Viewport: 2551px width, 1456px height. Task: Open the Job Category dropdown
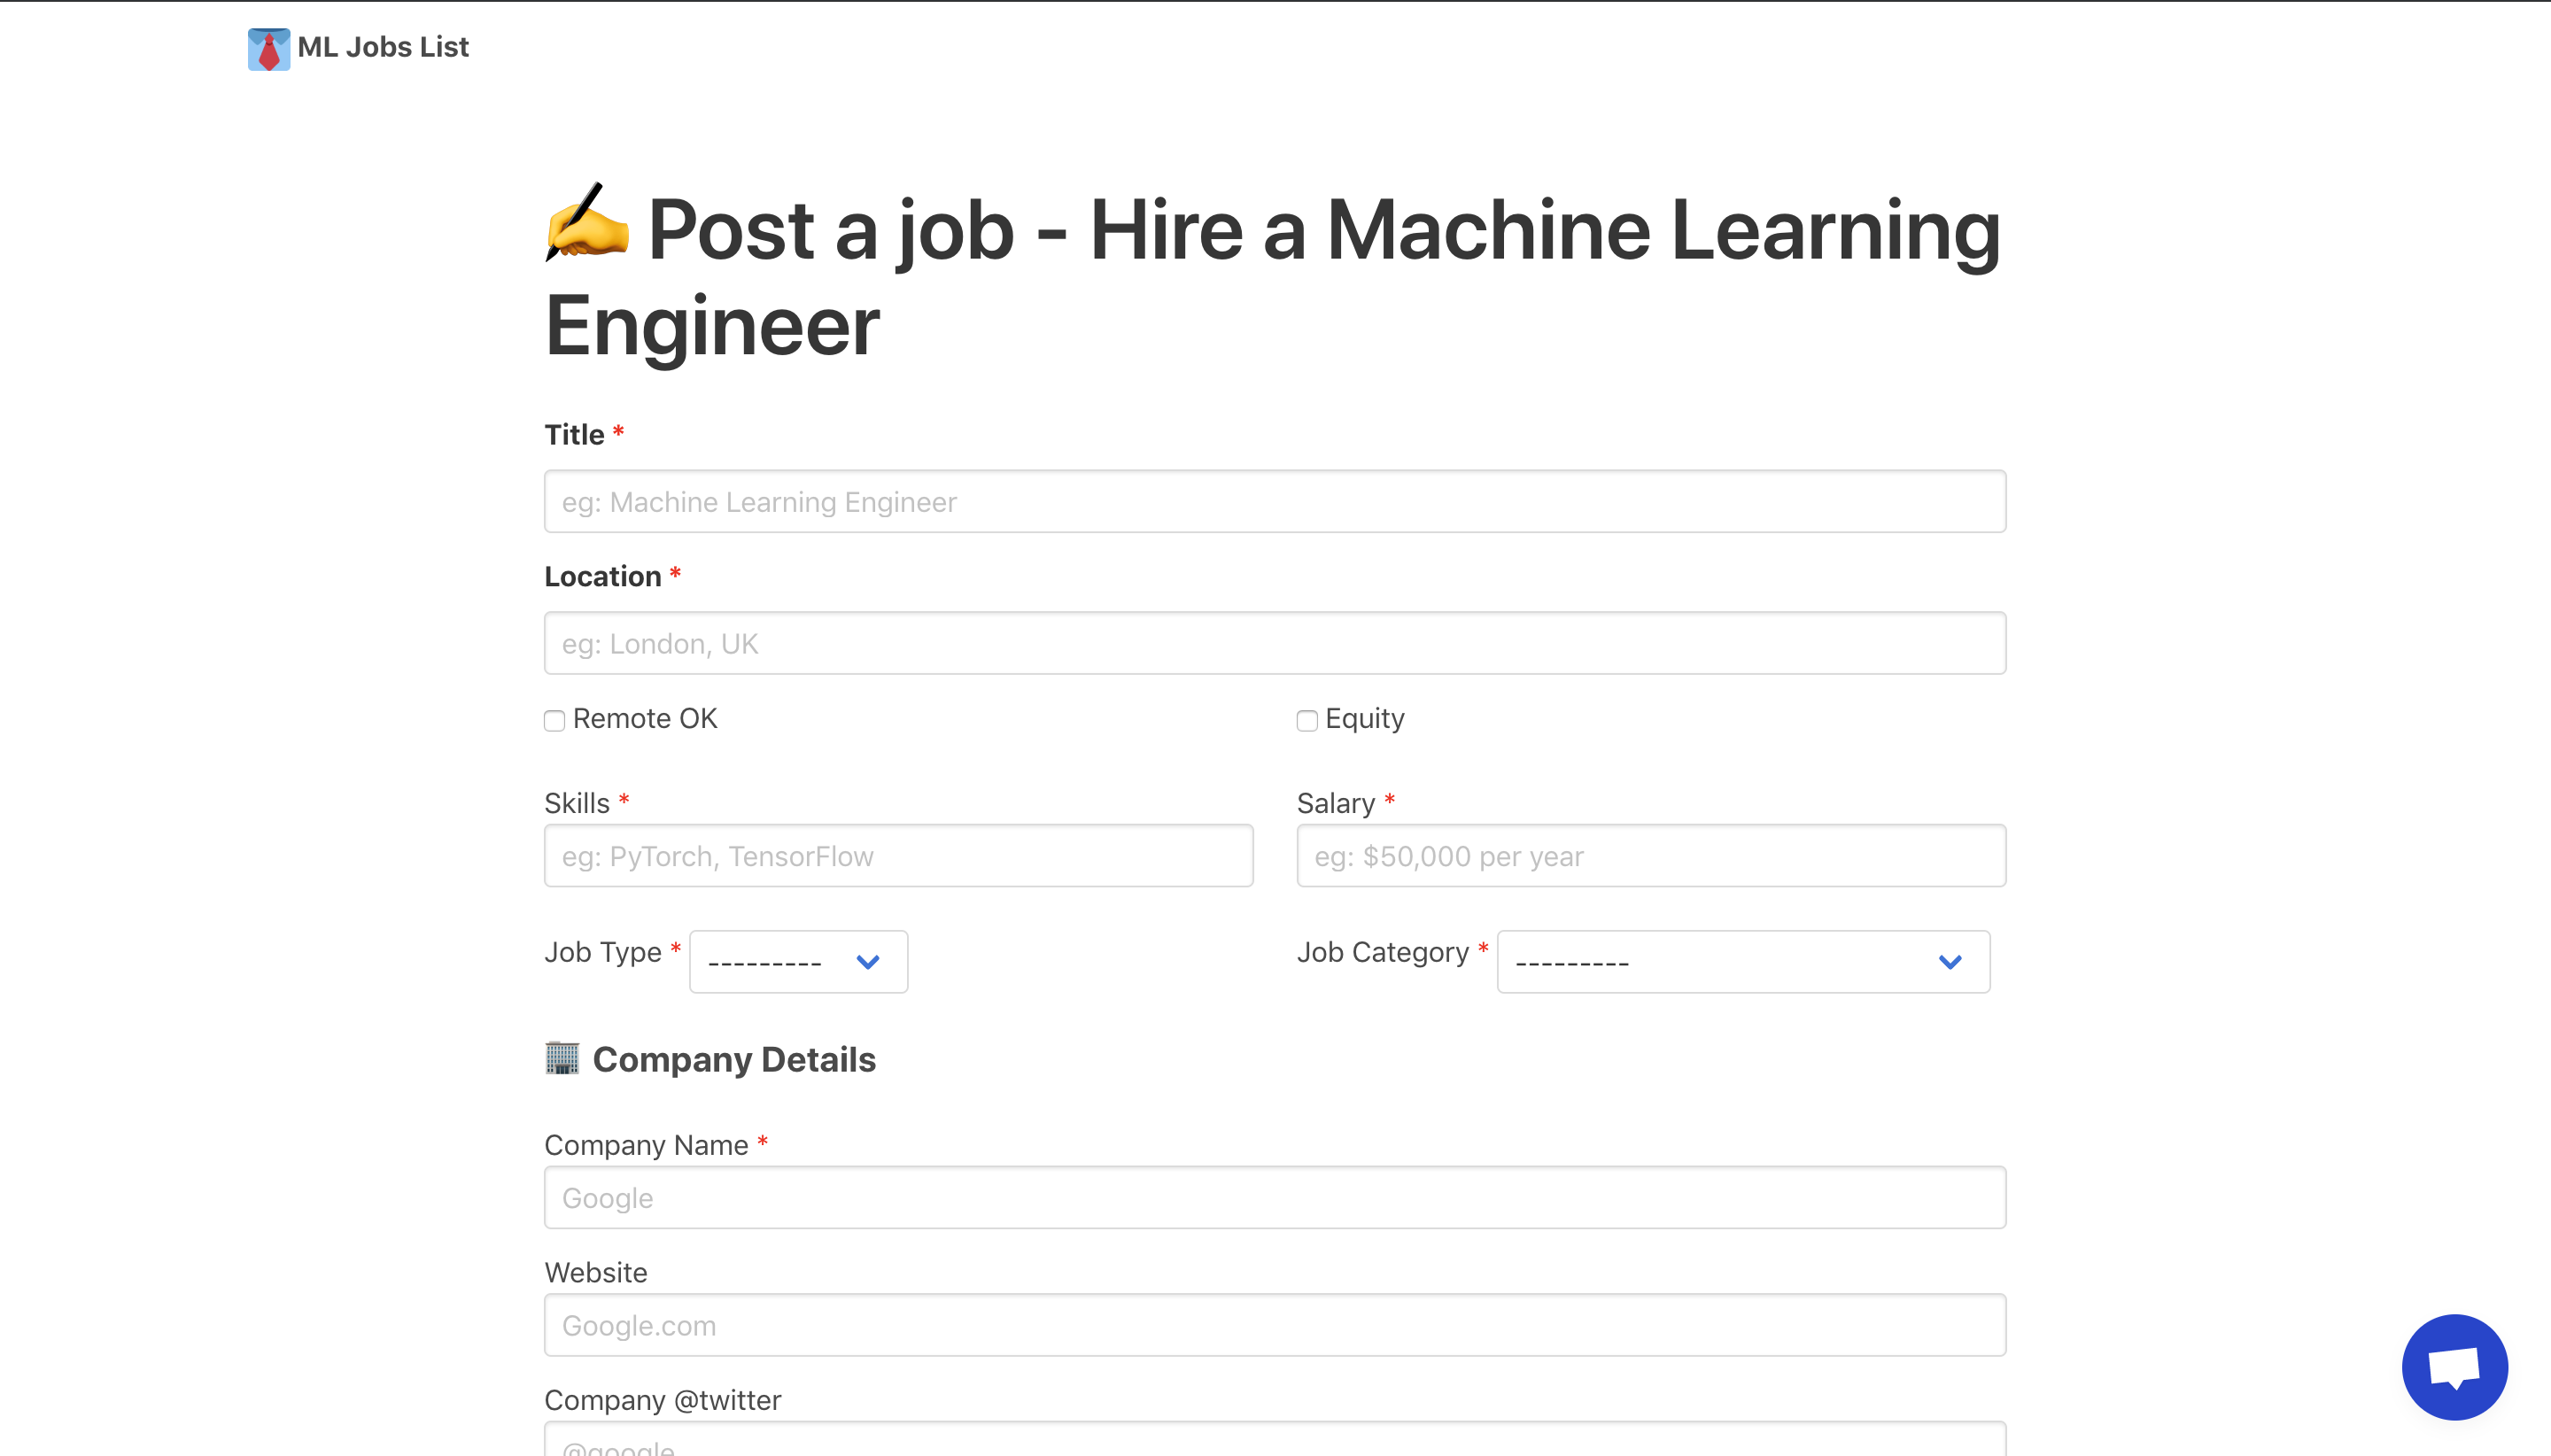point(1741,961)
